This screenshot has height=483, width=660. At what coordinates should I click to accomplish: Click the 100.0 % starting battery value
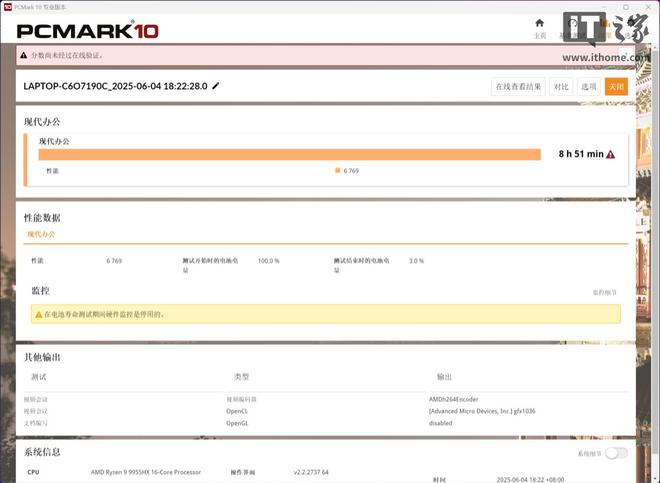pyautogui.click(x=269, y=261)
